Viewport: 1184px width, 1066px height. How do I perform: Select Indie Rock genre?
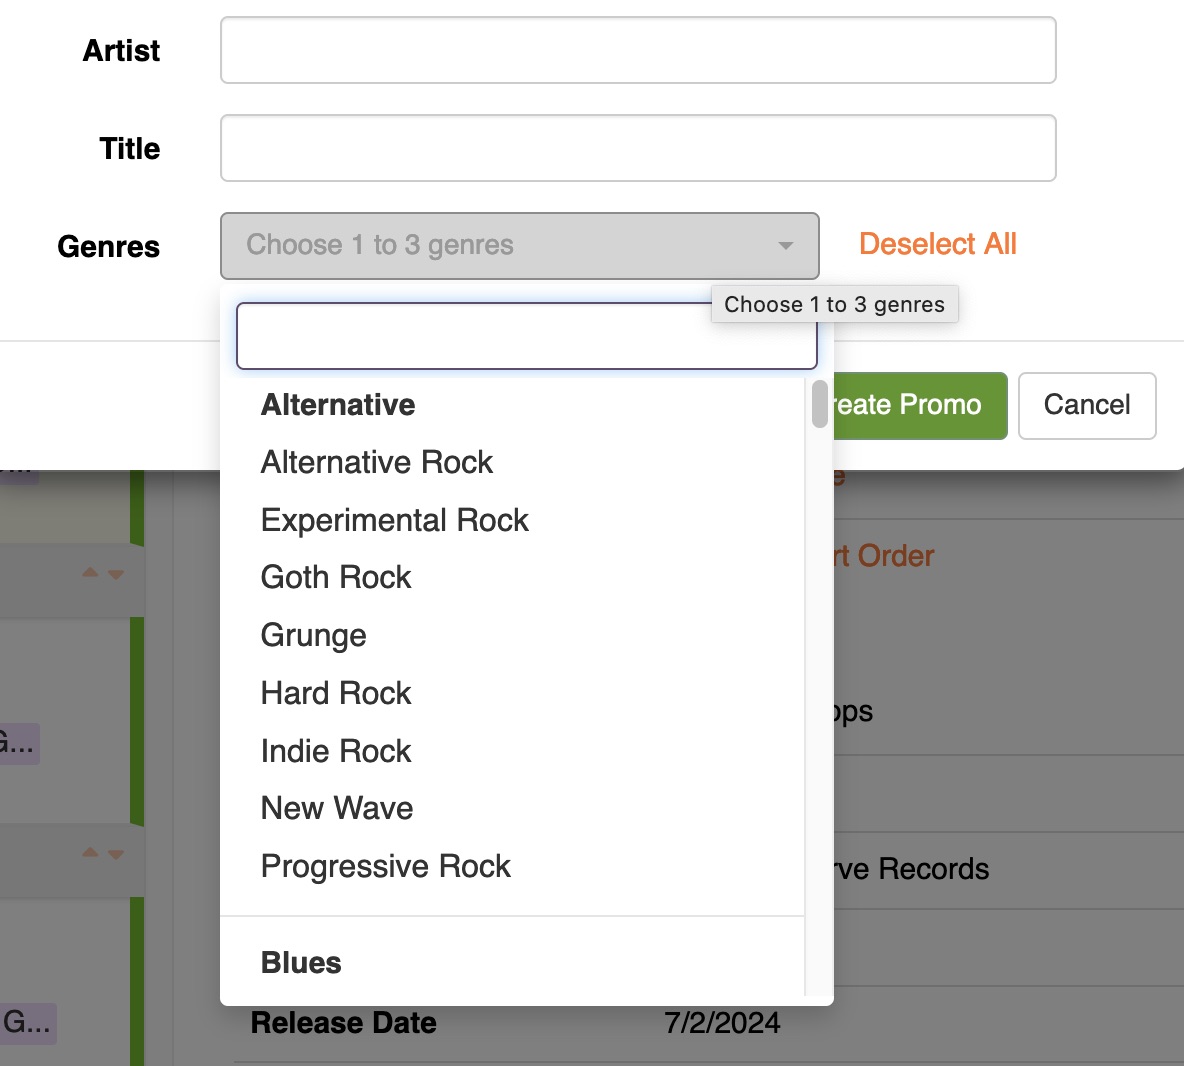click(x=336, y=752)
